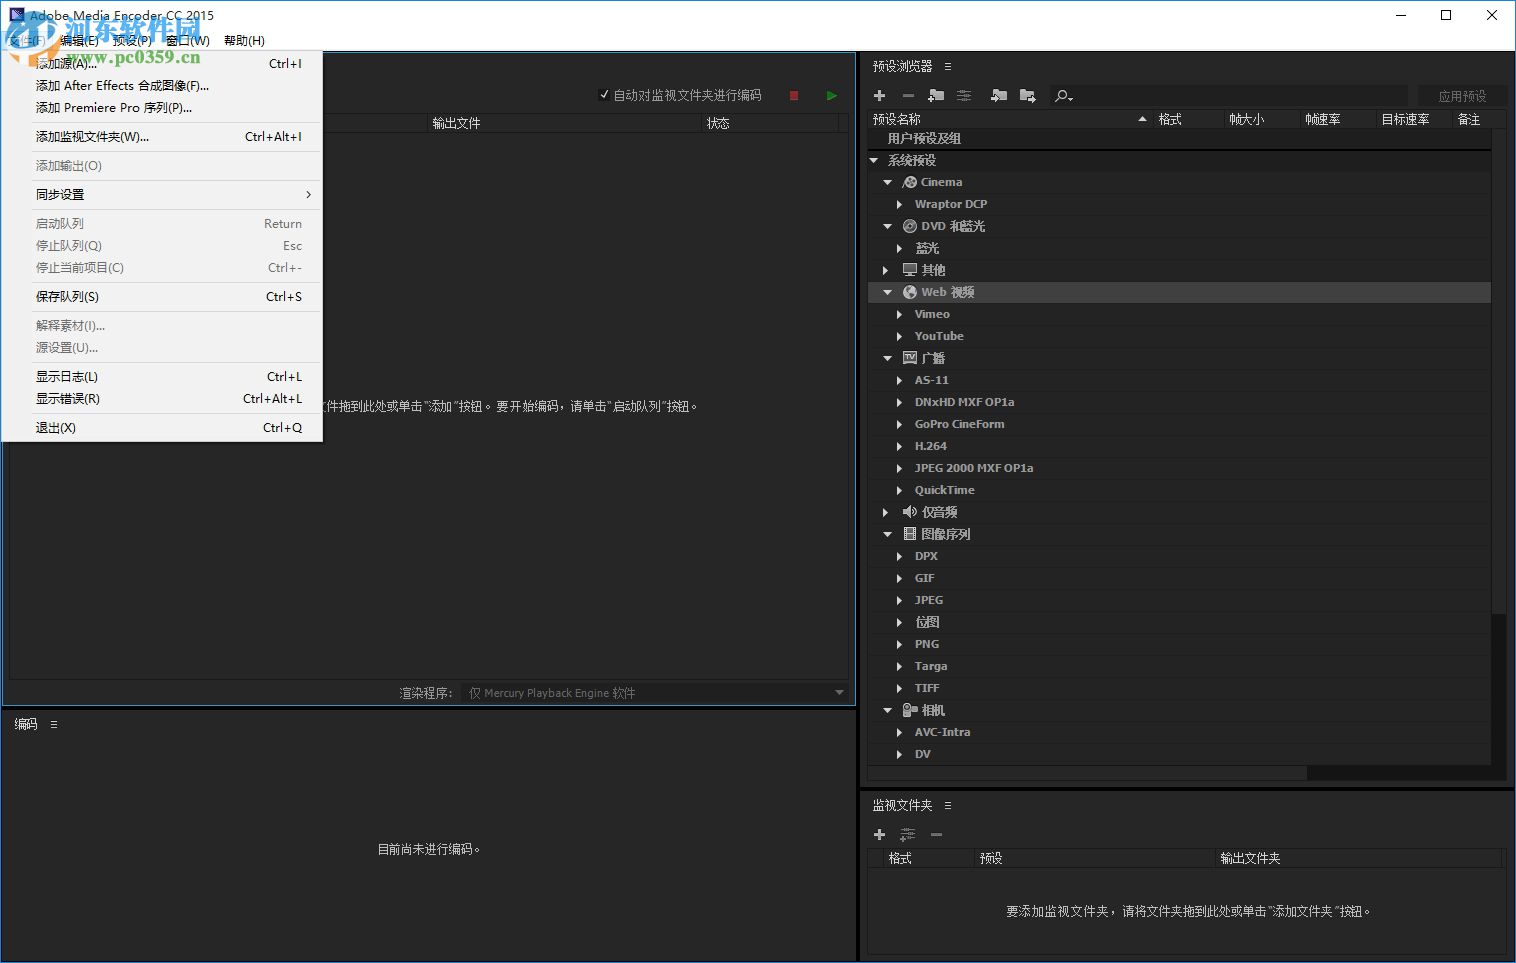
Task: Create a new preset with the plus icon
Action: click(x=879, y=95)
